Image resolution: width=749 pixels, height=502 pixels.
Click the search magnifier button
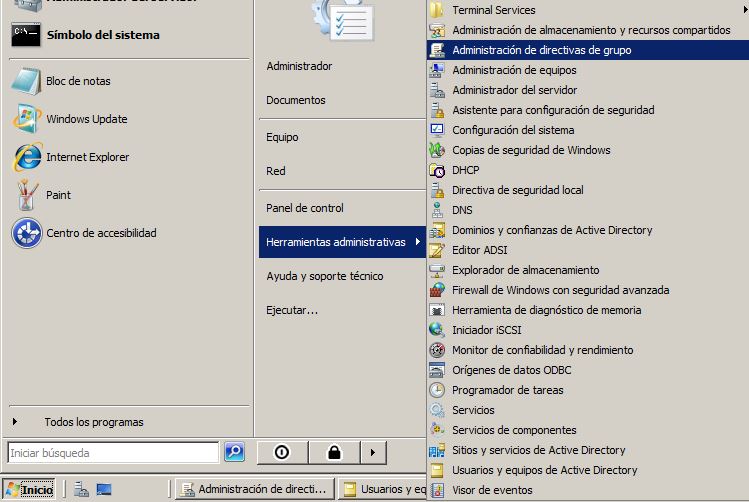click(x=235, y=452)
